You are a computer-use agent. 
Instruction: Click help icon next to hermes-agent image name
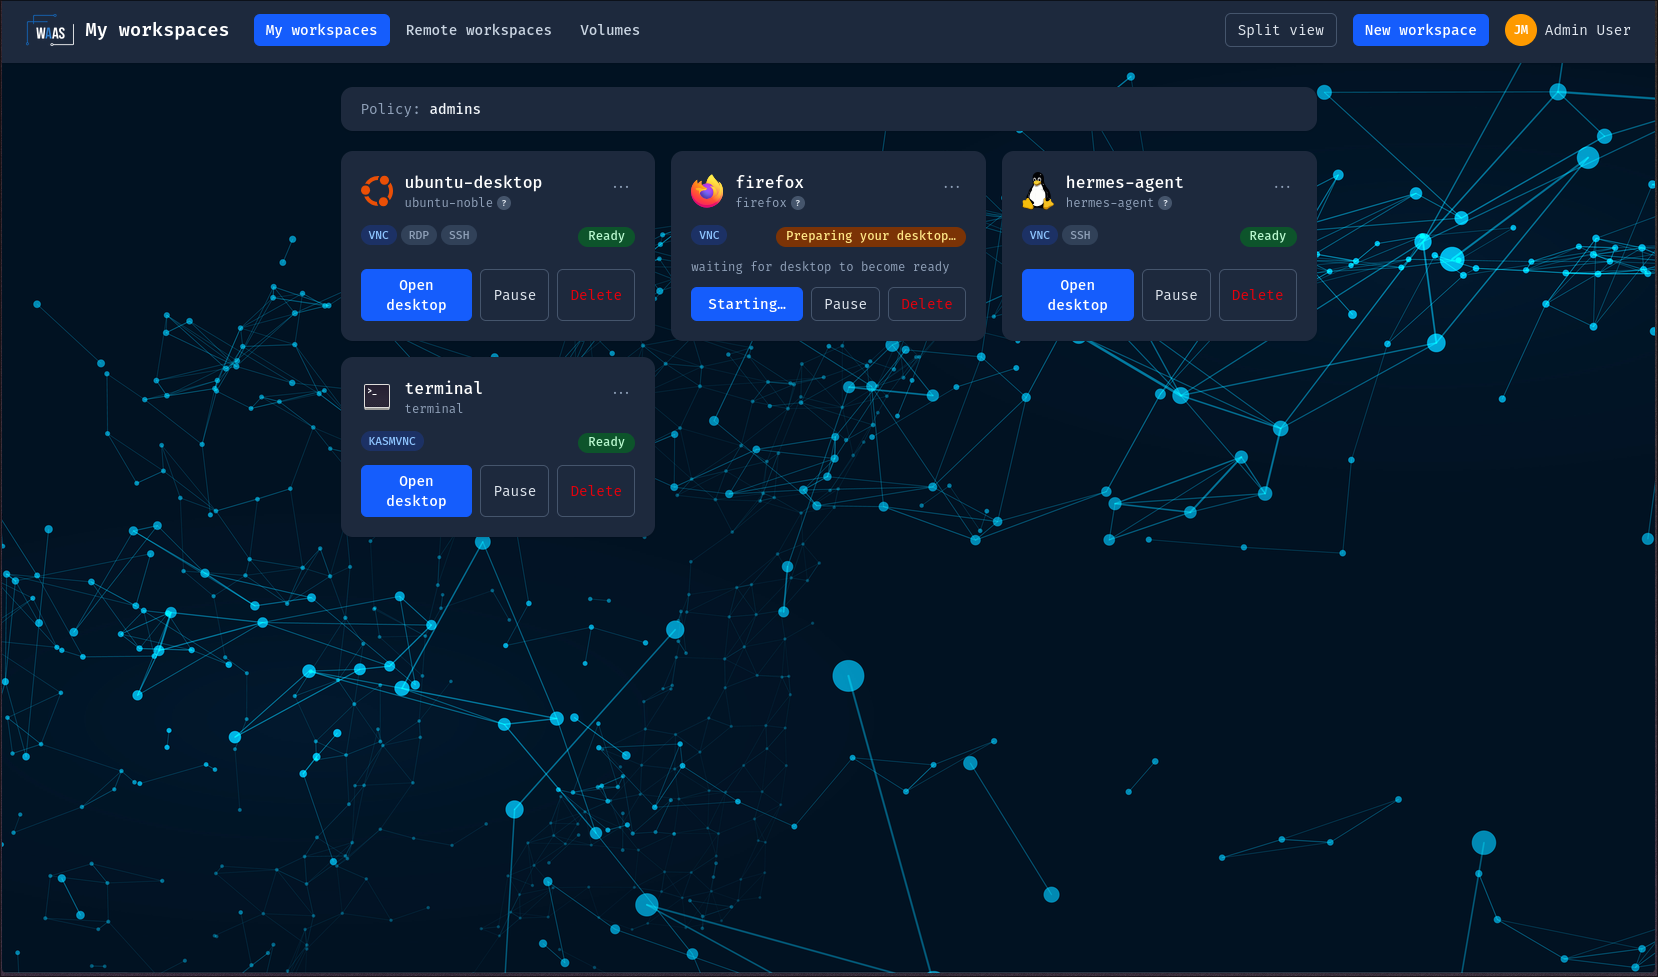coord(1165,203)
